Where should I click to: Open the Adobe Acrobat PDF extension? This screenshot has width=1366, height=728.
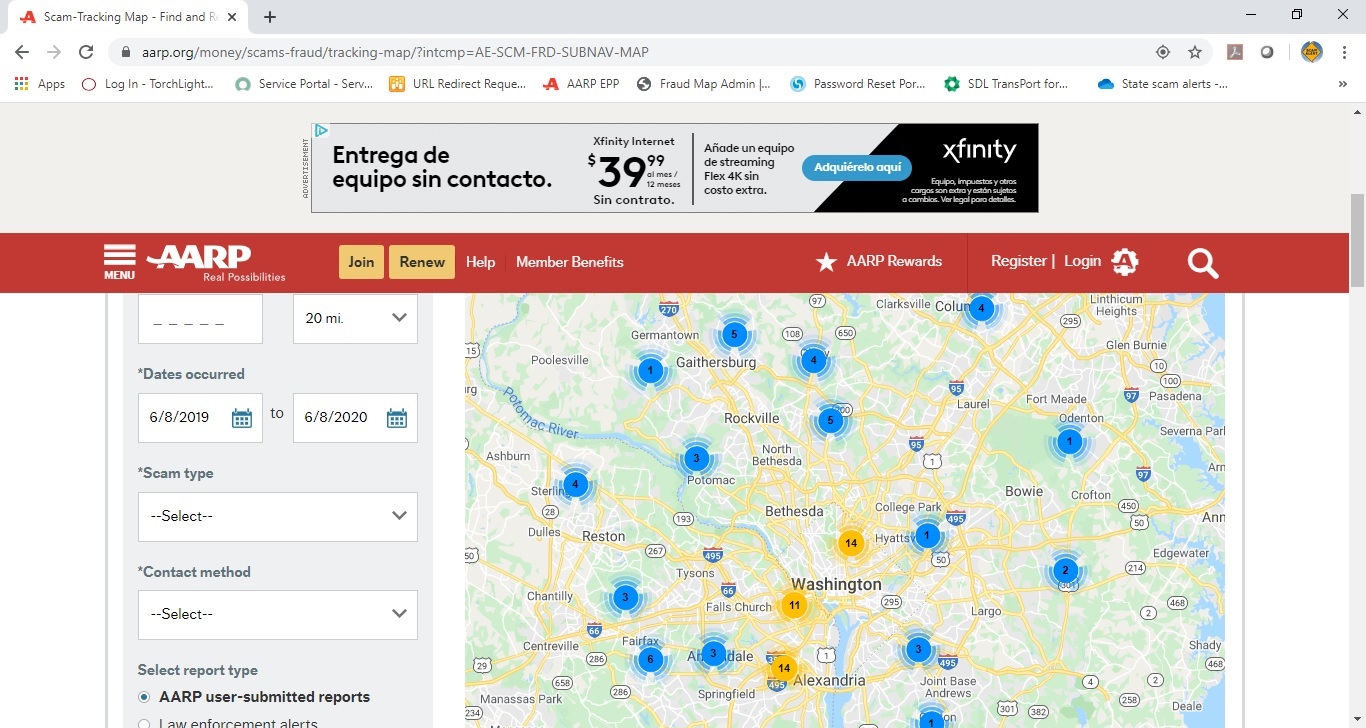click(x=1235, y=52)
